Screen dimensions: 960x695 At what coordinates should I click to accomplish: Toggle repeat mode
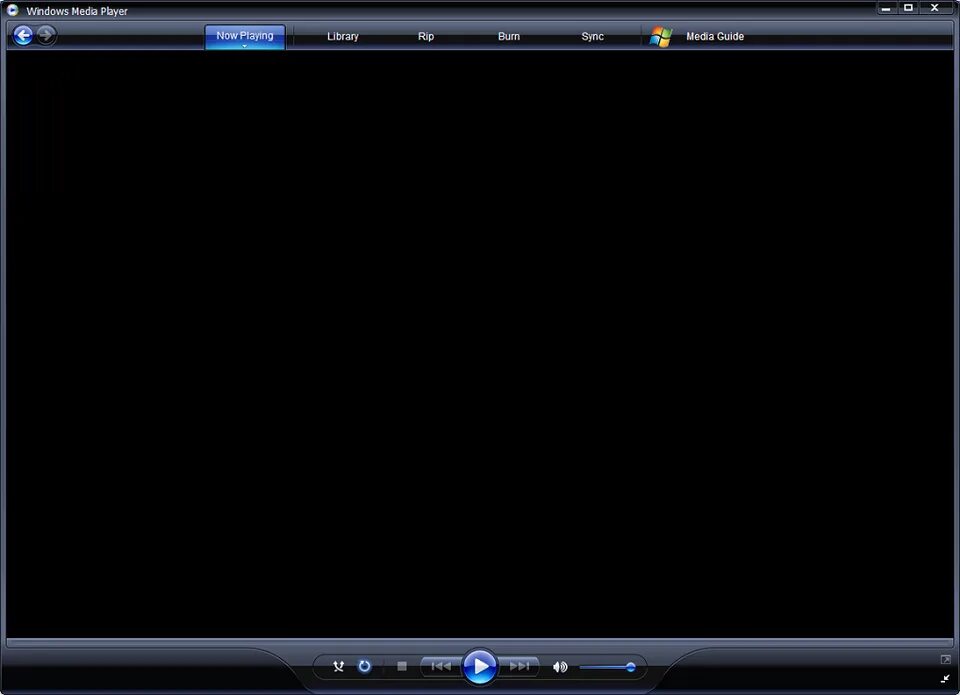tap(364, 666)
